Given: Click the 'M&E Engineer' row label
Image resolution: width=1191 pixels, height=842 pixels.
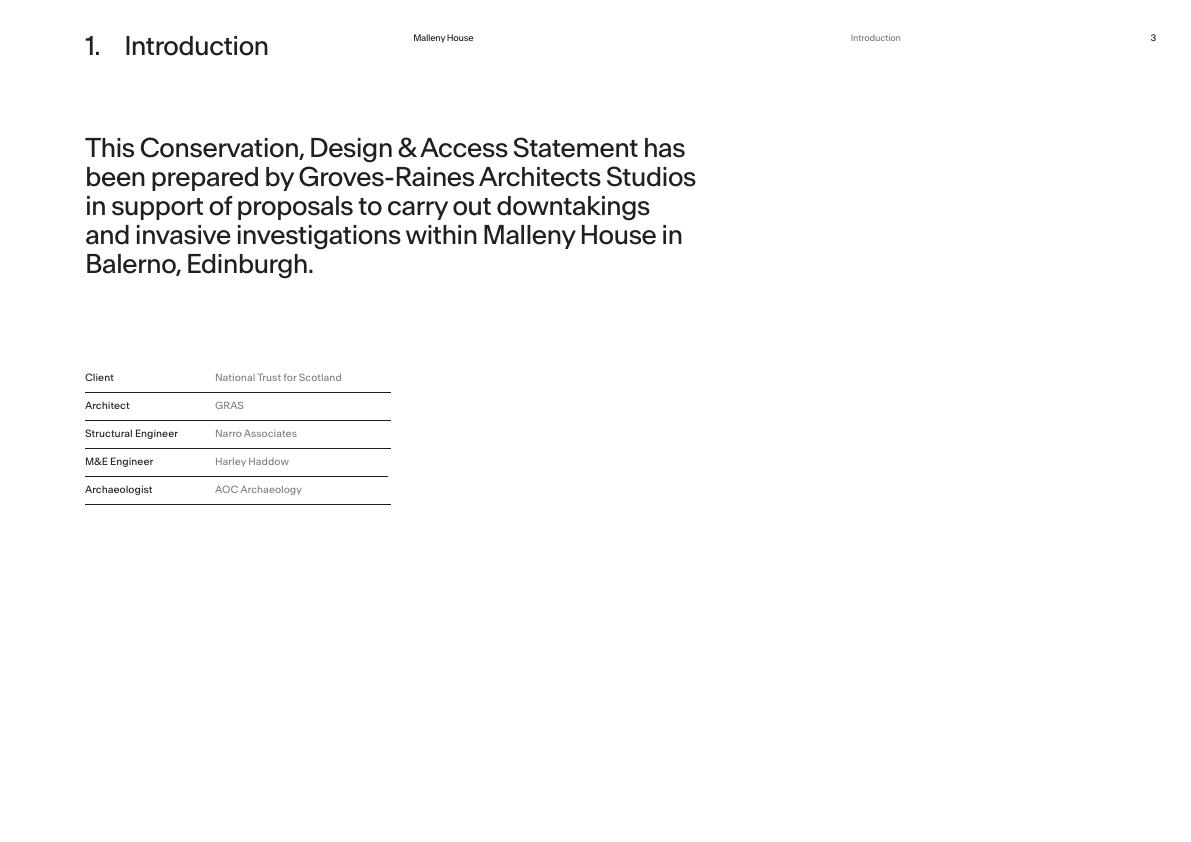Looking at the screenshot, I should [119, 462].
